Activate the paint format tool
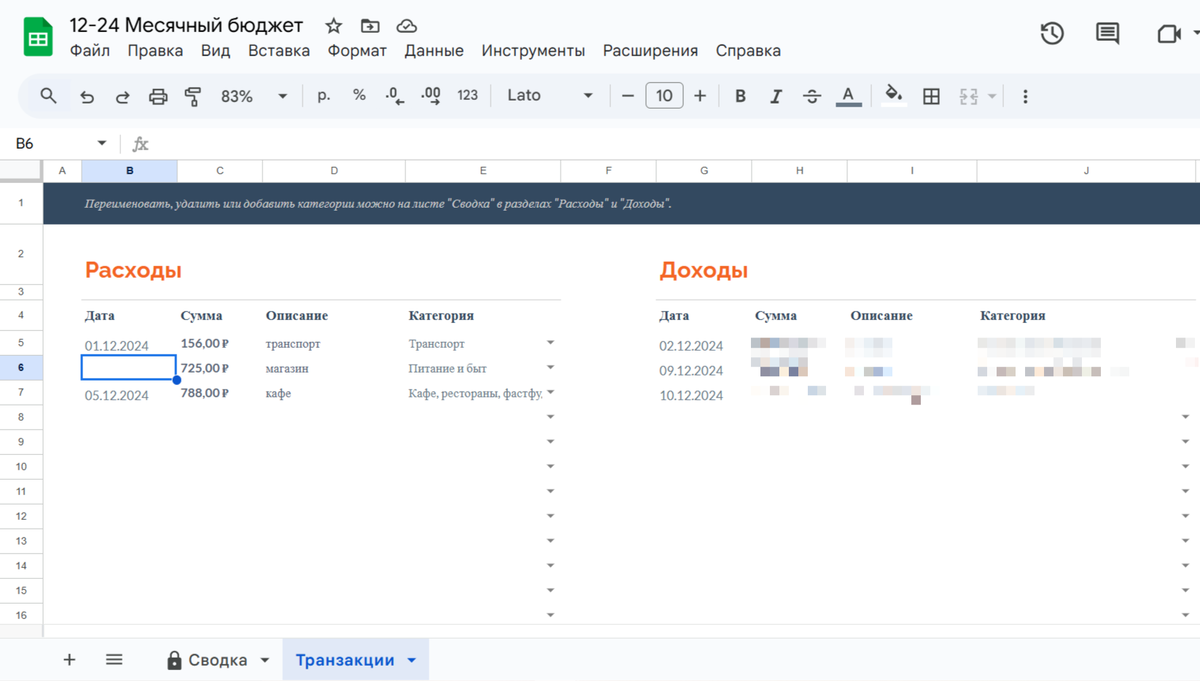The image size is (1200, 681). [193, 96]
